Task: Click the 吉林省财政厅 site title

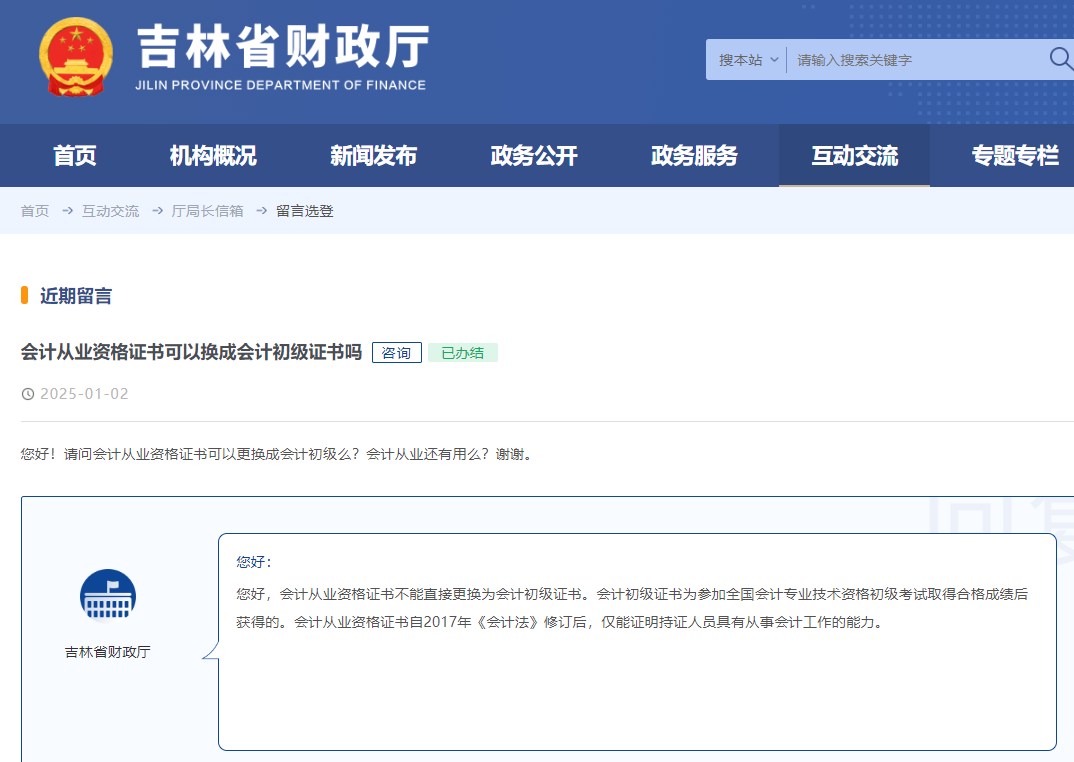Action: tap(284, 47)
